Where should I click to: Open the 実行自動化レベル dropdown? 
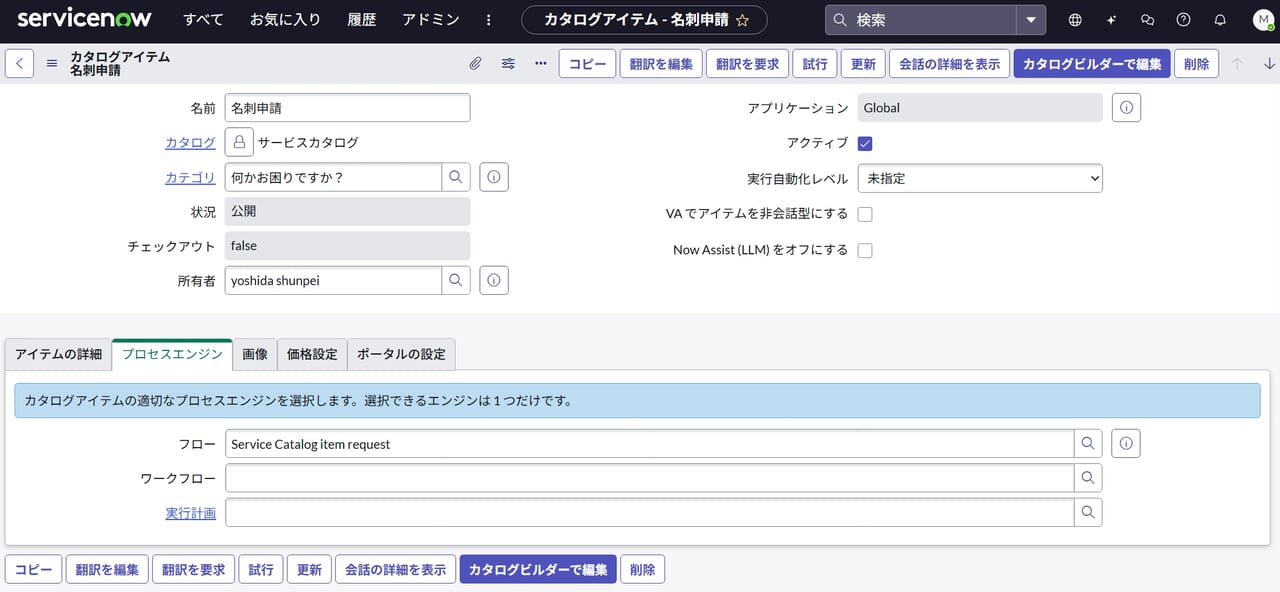tap(980, 178)
